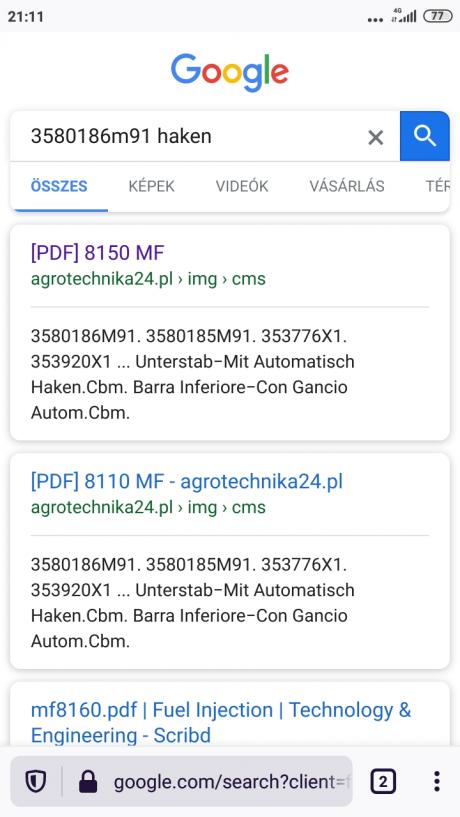The image size is (460, 817).
Task: Open the tracking protection shield icon
Action: [35, 781]
